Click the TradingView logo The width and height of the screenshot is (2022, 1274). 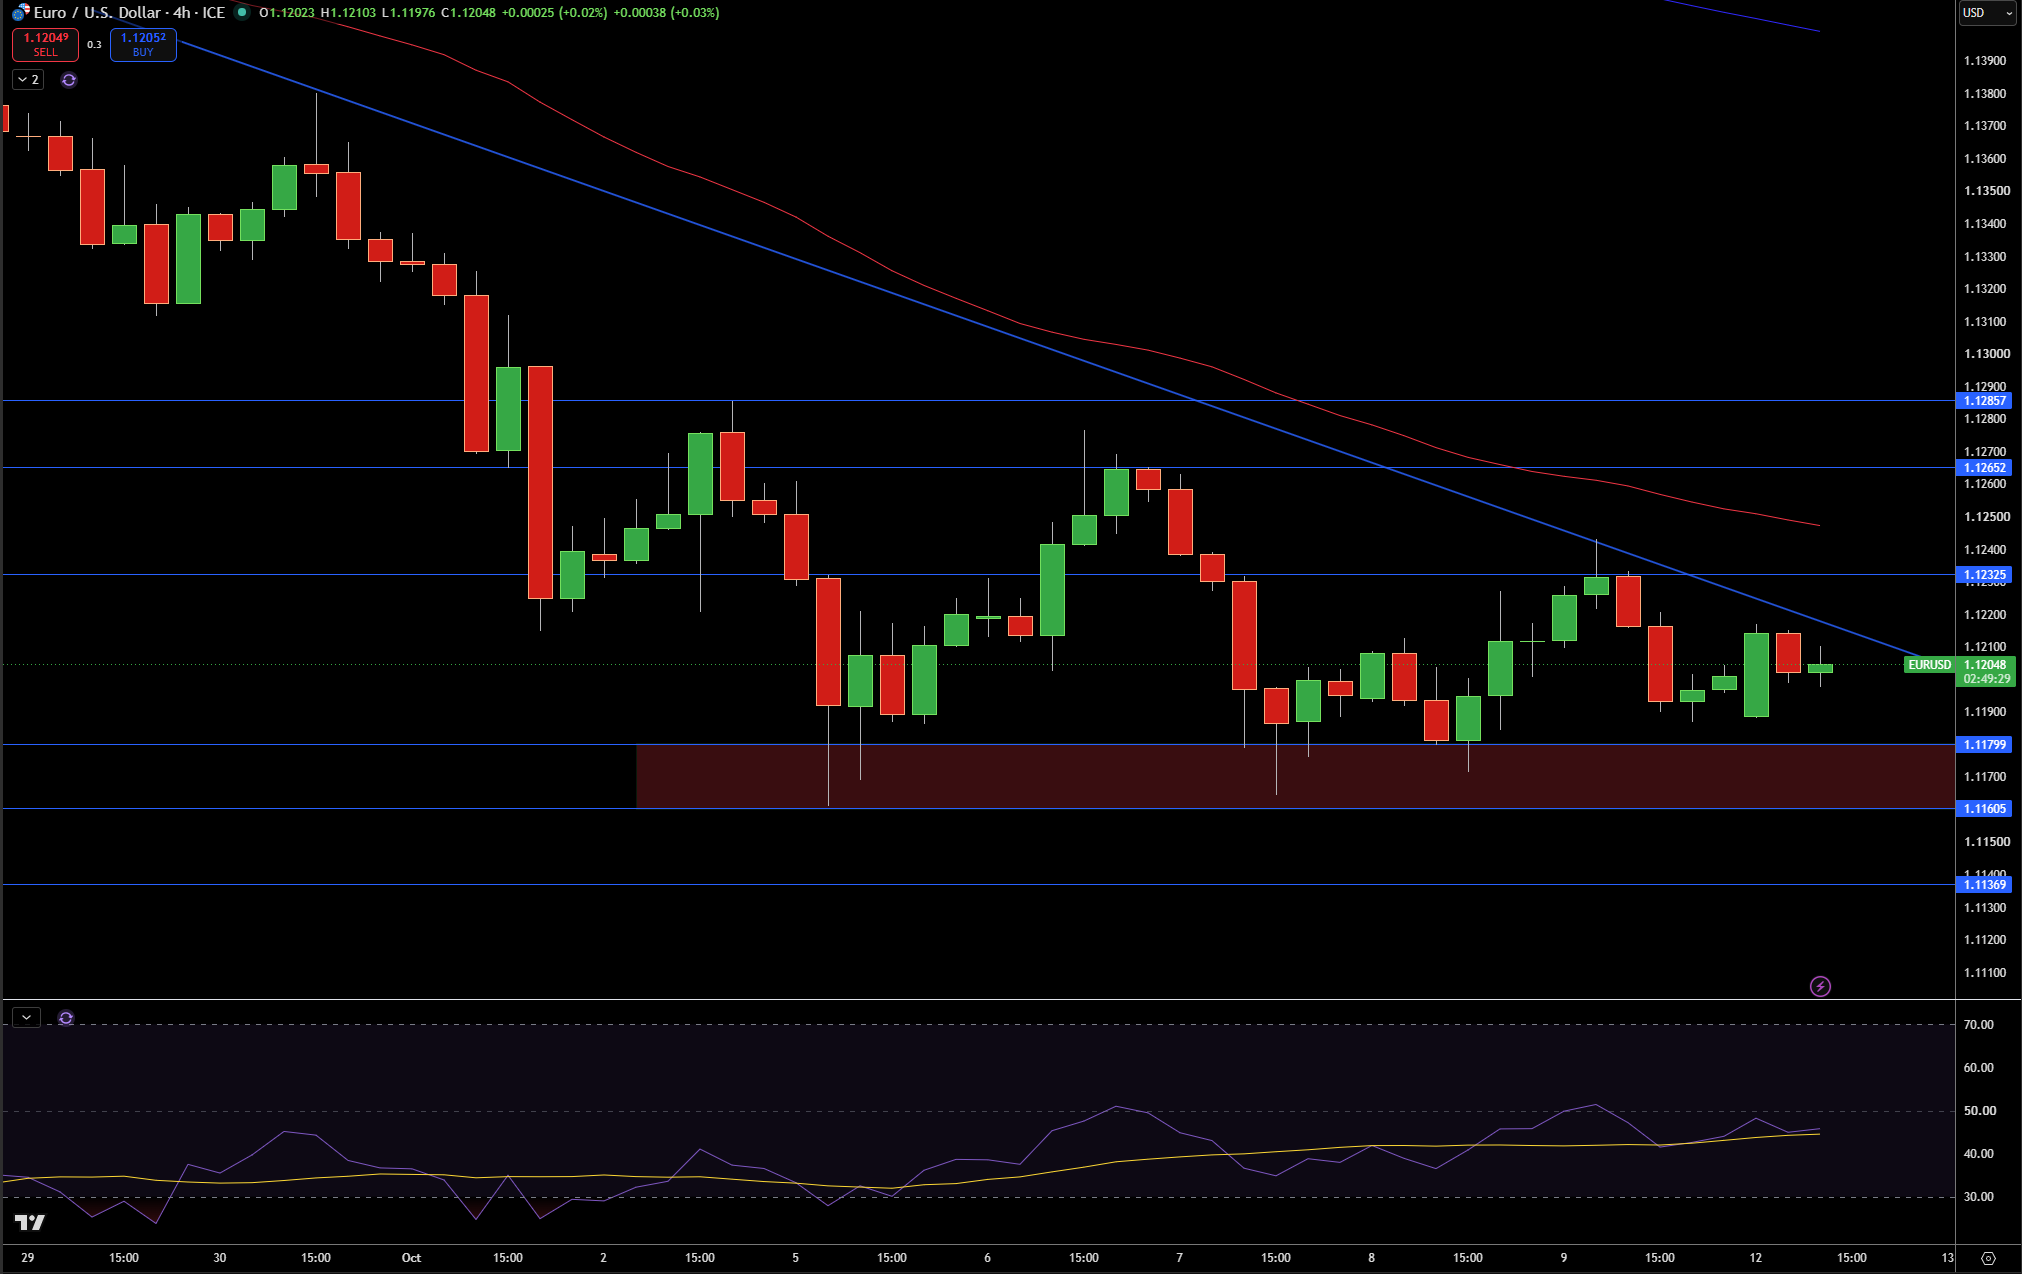[30, 1222]
